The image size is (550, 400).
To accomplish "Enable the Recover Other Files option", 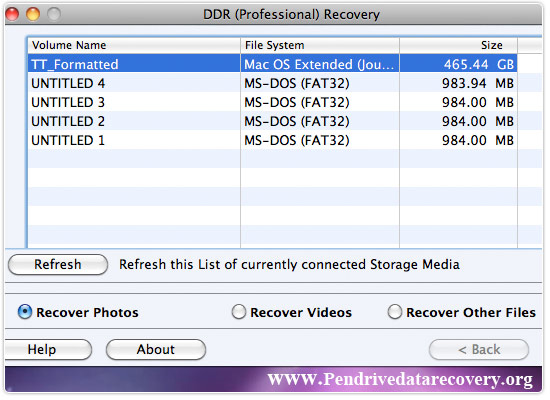I will click(395, 312).
